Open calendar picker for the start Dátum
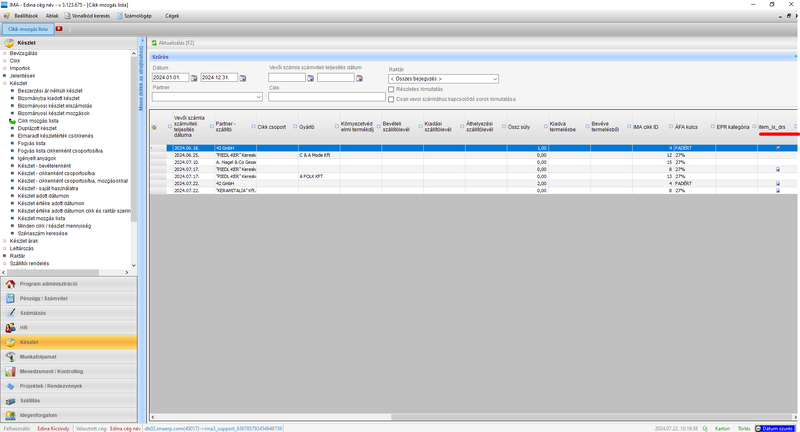Viewport: 800px width, 432px height. 194,78
